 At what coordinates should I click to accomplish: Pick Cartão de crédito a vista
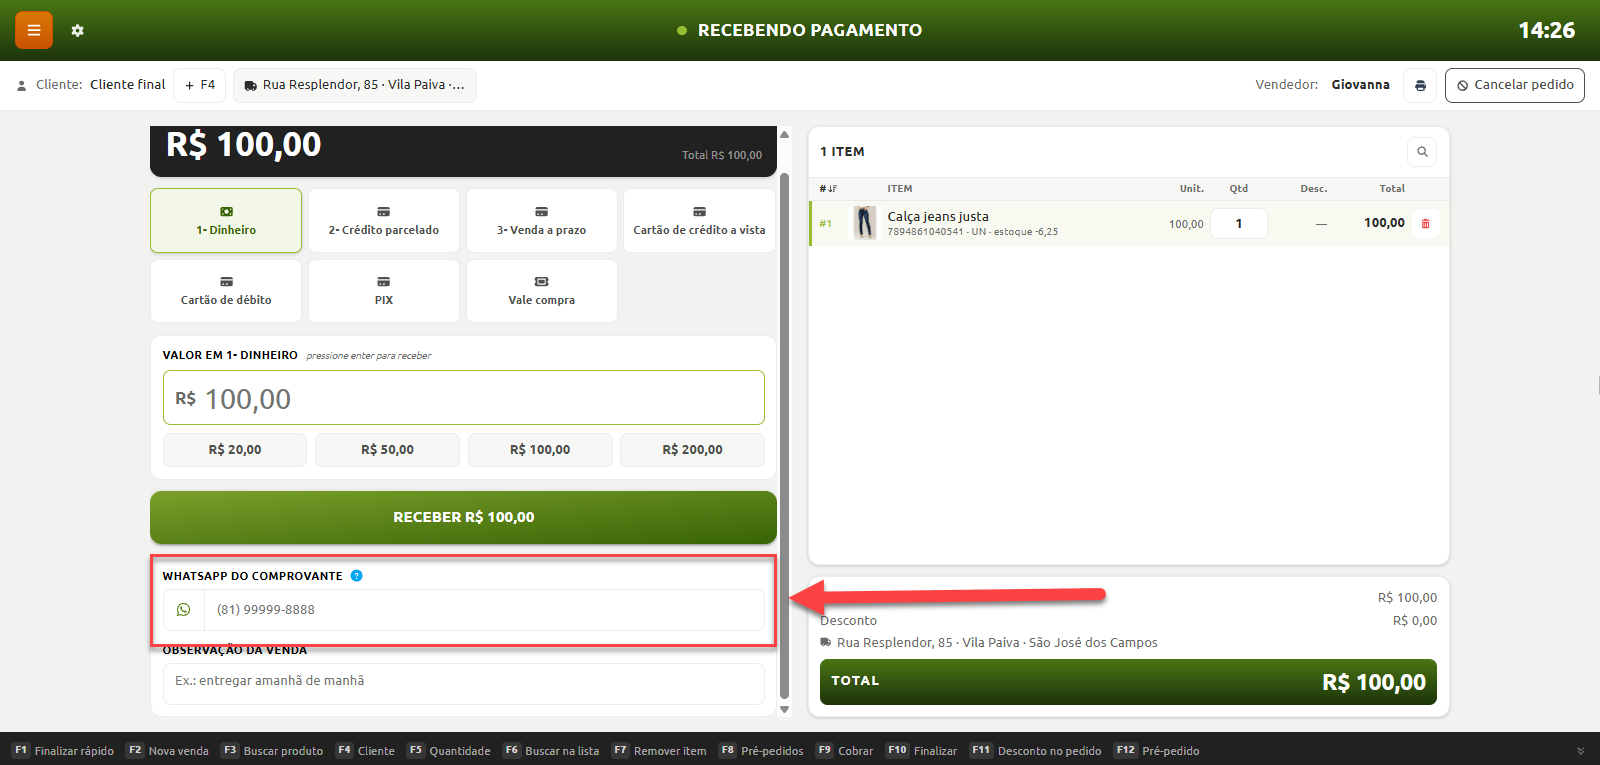(x=700, y=221)
